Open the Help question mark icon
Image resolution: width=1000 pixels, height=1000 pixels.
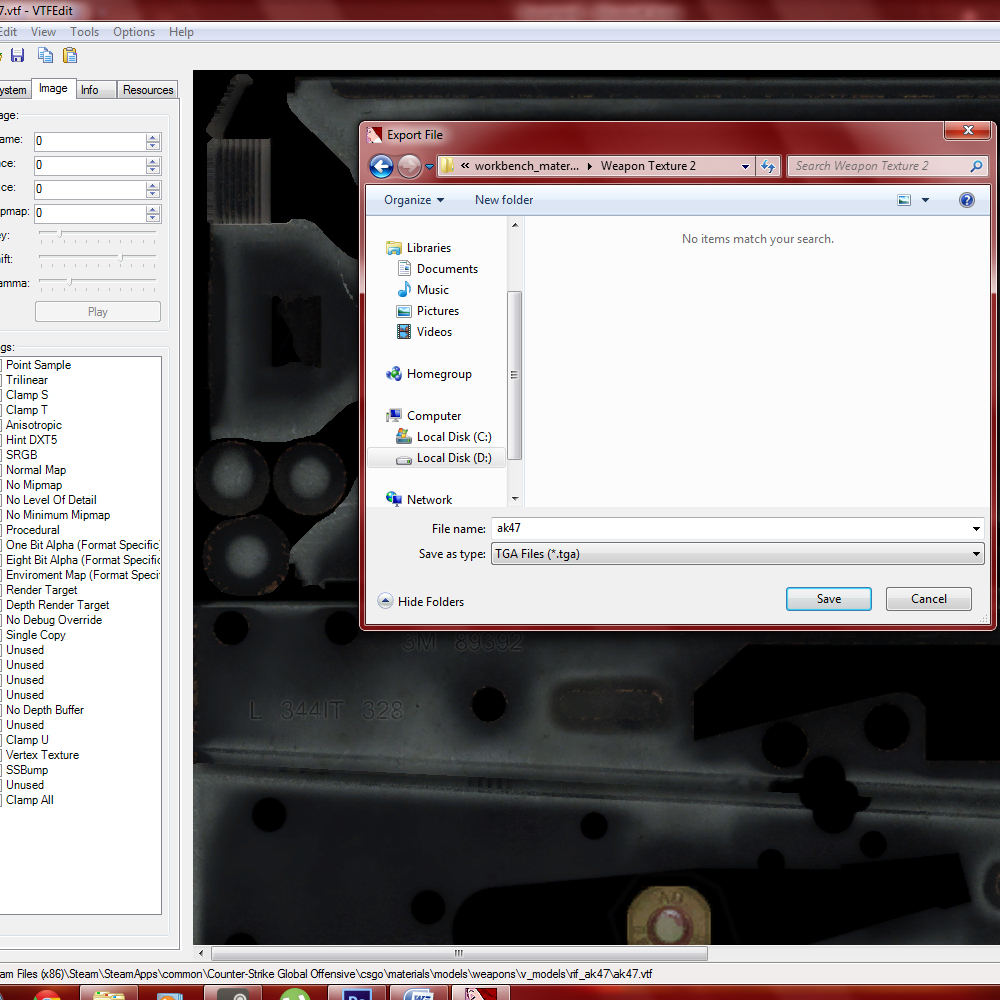(x=967, y=200)
